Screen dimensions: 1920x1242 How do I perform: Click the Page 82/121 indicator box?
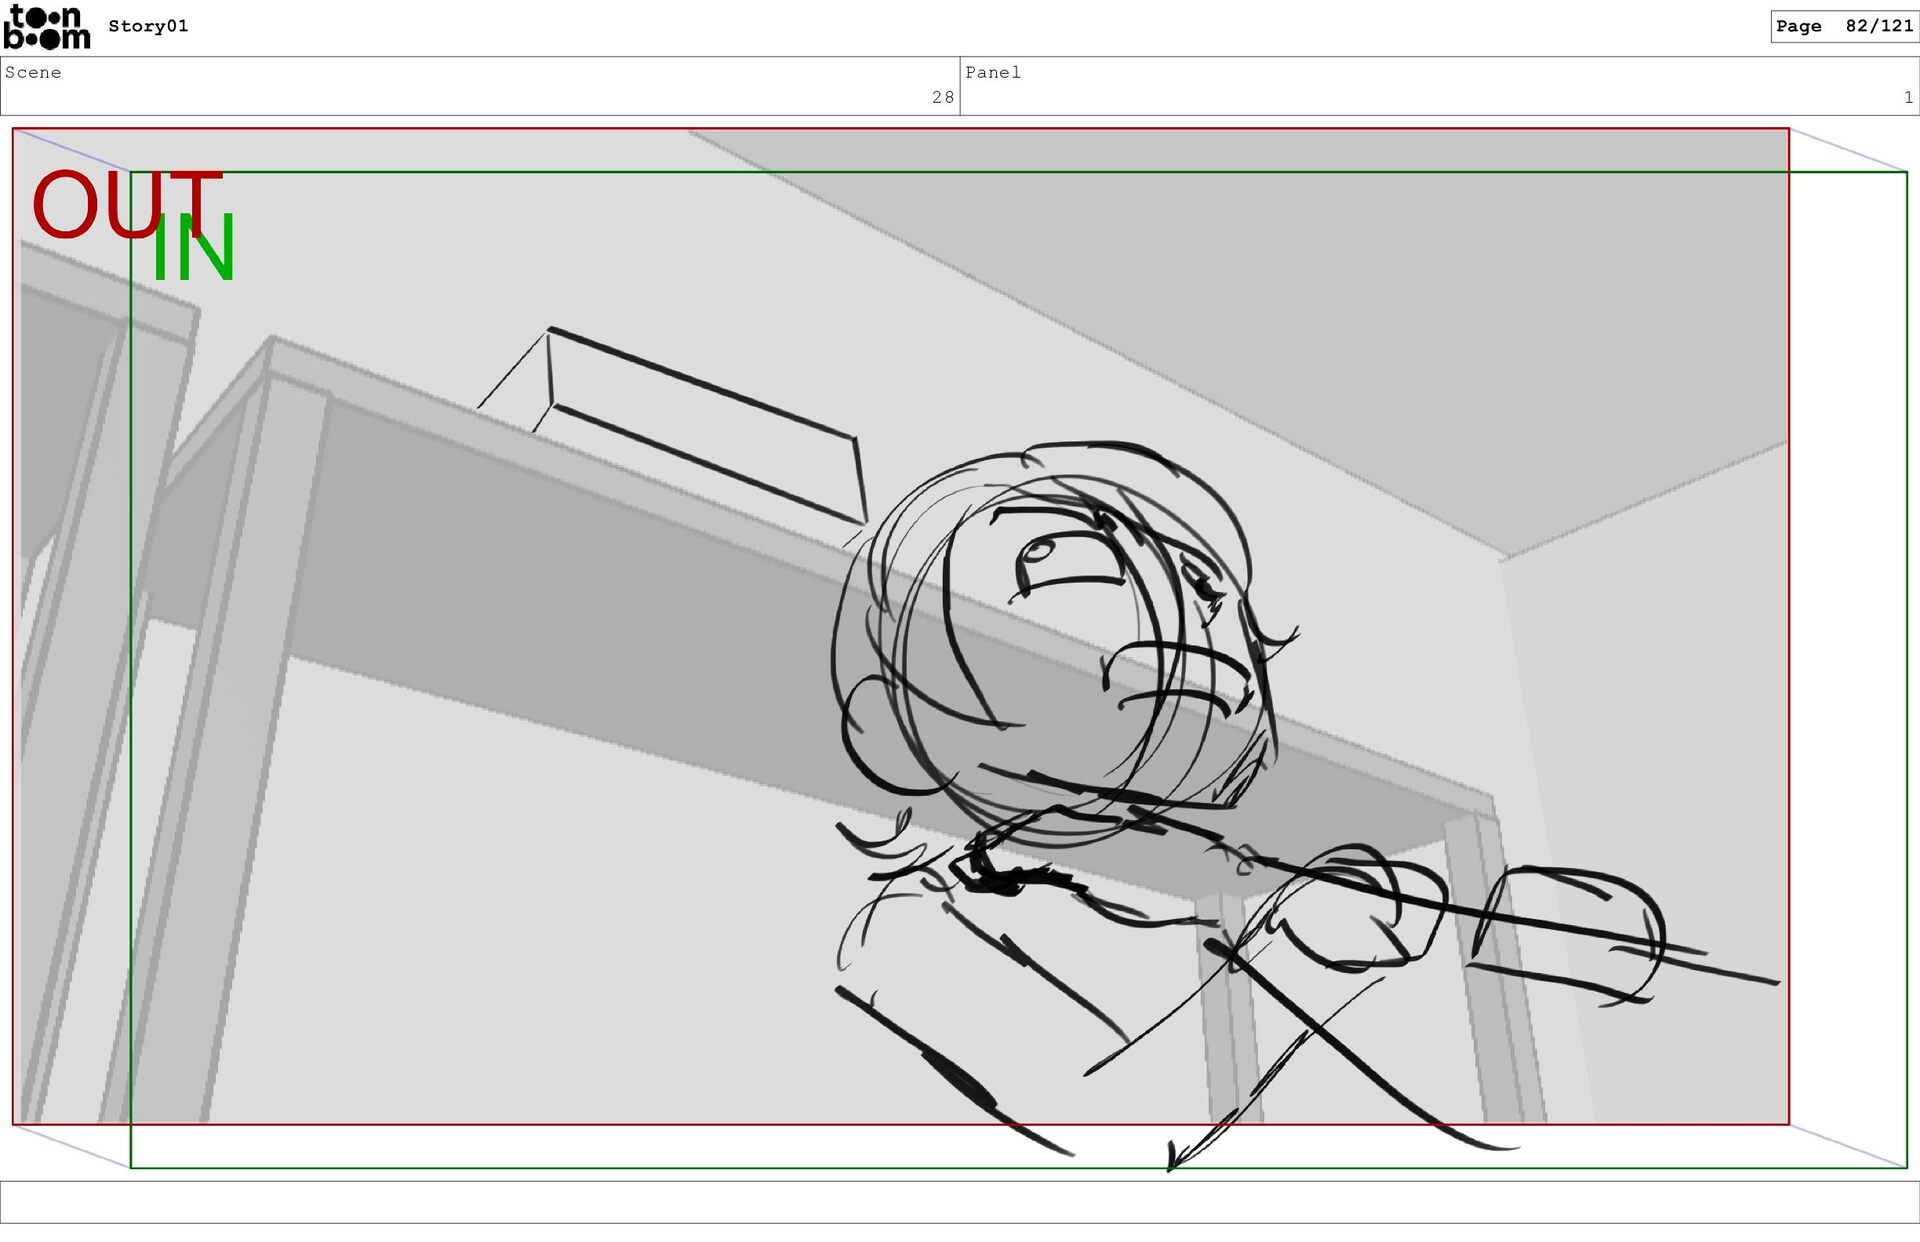pyautogui.click(x=1843, y=26)
